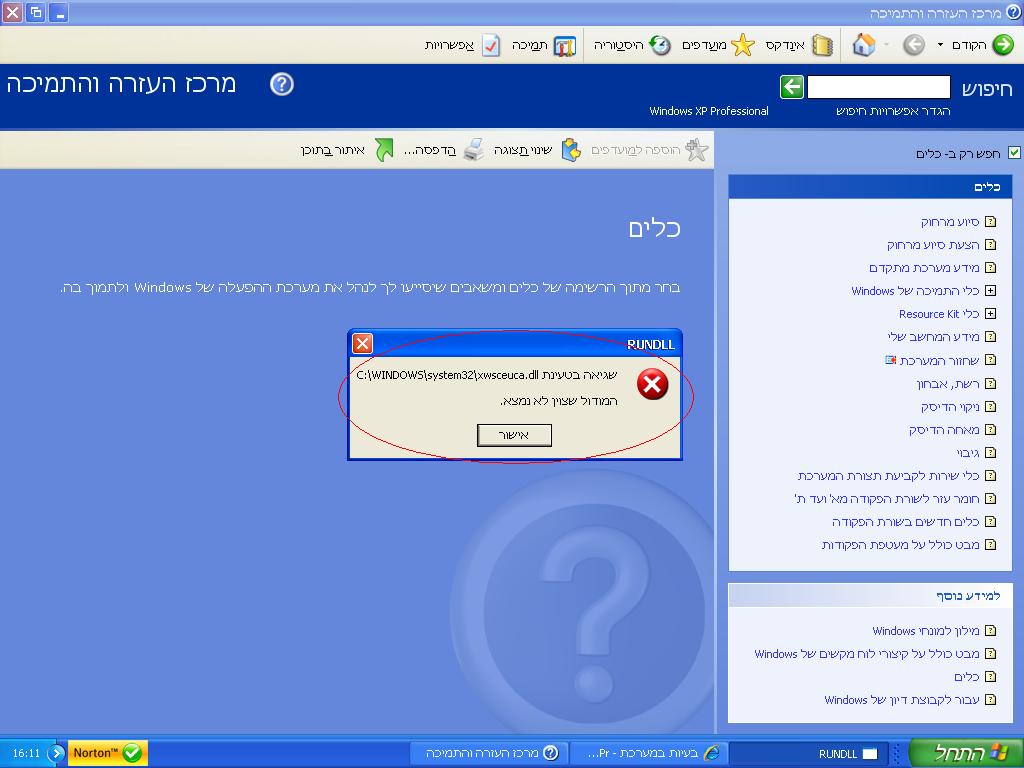Click inside the search (חיפוש) text box
Screen dimensions: 1024x768
click(x=878, y=86)
